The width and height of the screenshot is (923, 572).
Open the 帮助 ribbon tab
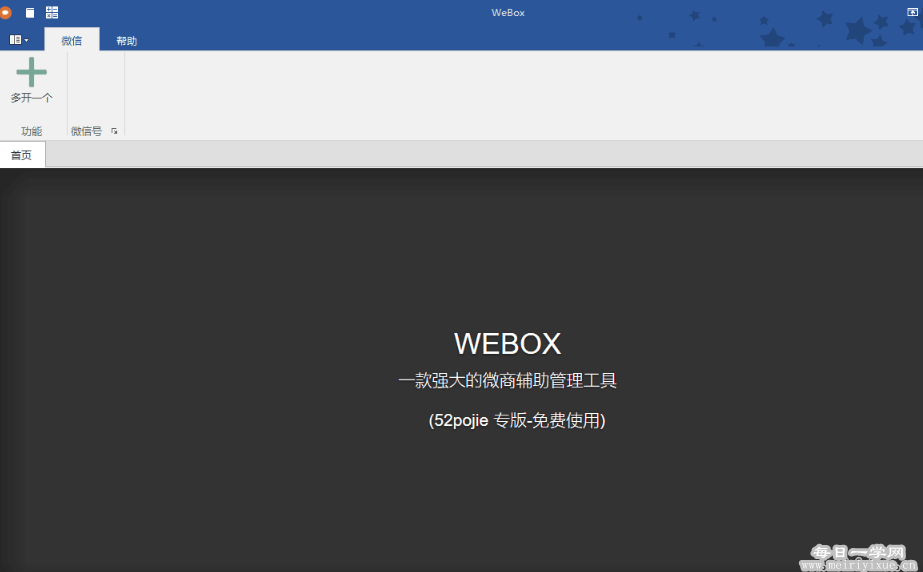click(x=126, y=41)
